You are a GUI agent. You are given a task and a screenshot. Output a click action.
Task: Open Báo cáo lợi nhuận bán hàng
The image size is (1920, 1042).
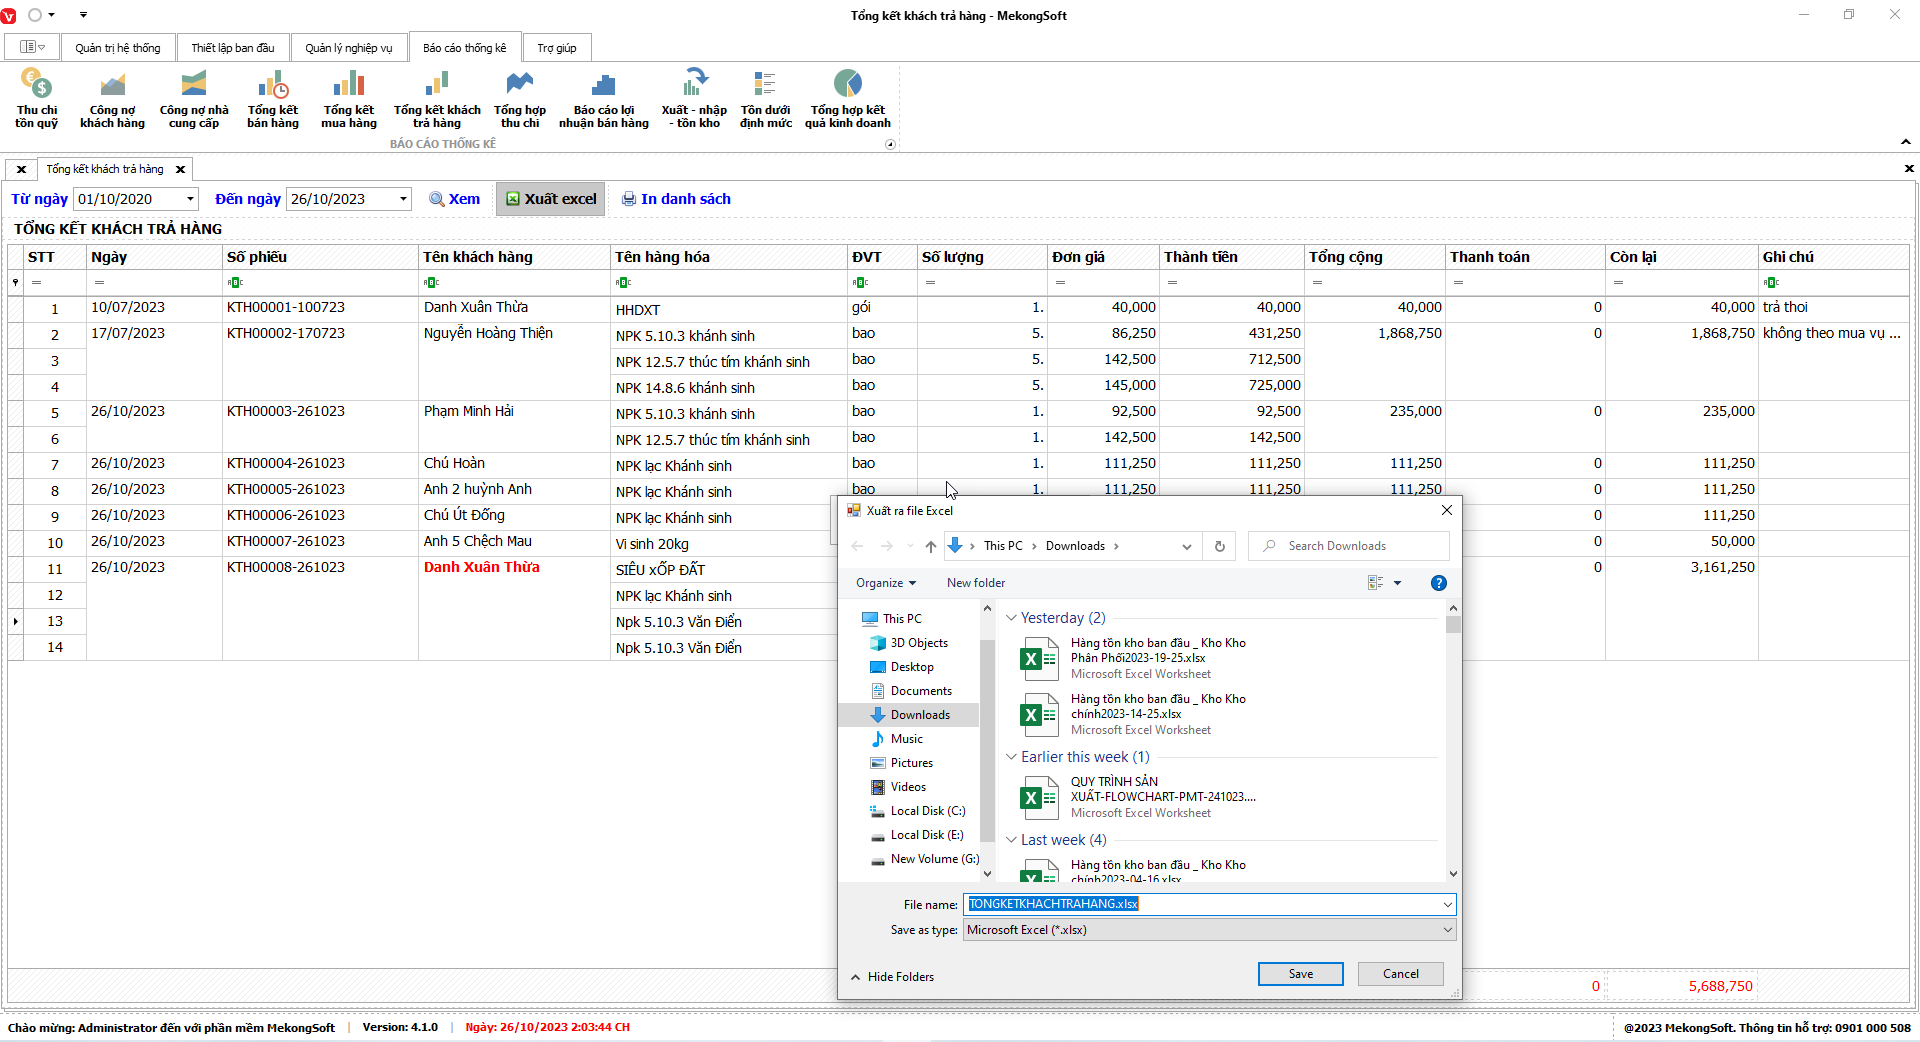pos(603,98)
